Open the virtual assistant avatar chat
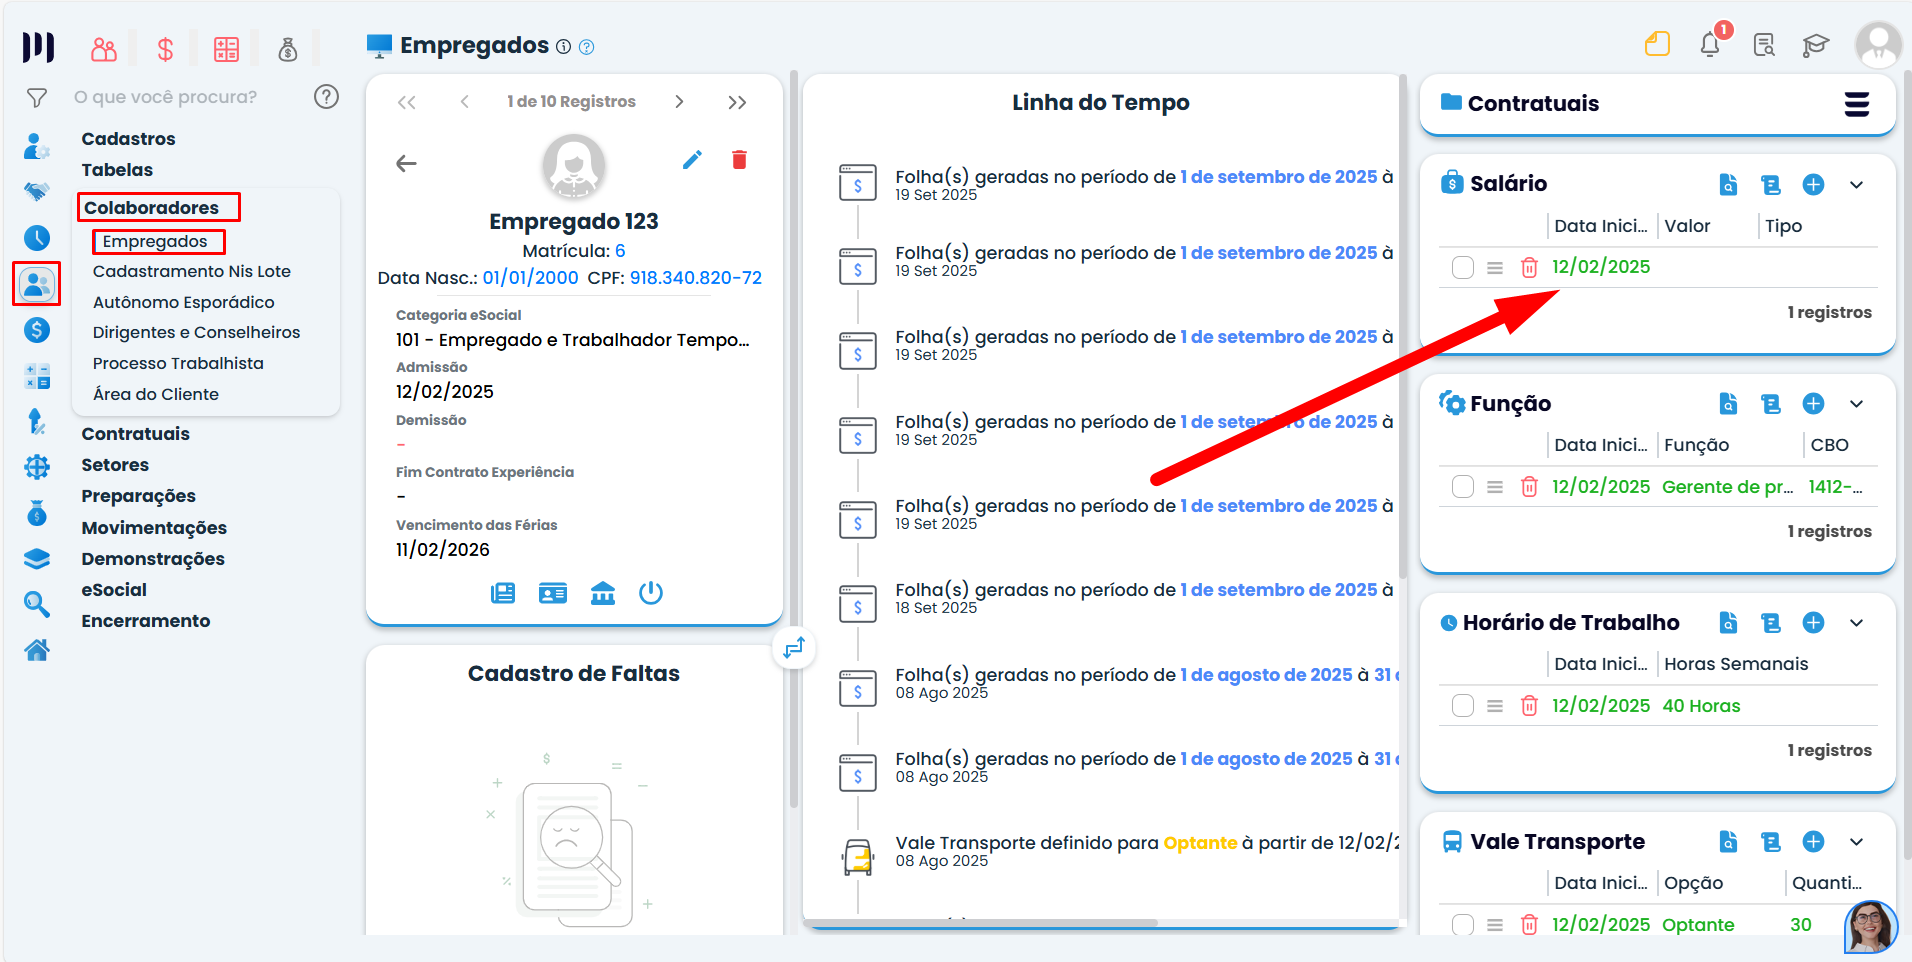 1871,927
